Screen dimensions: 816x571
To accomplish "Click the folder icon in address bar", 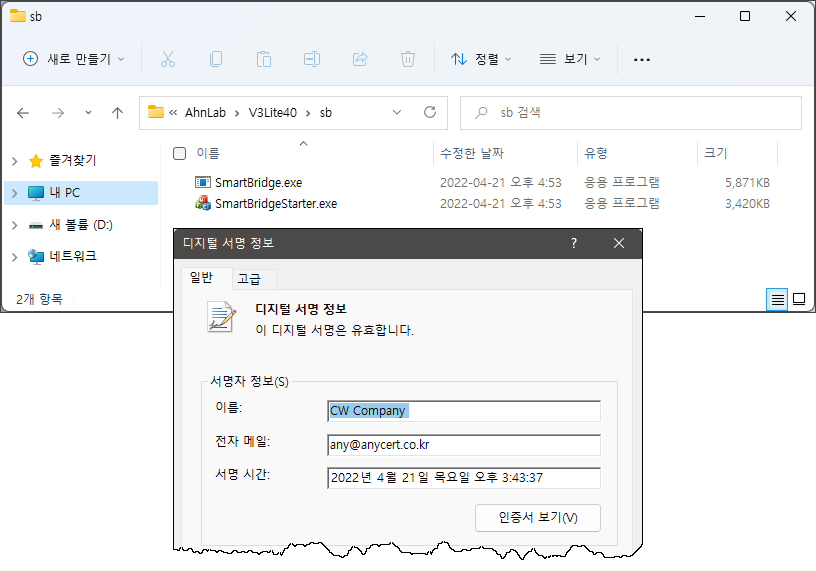I will point(156,112).
